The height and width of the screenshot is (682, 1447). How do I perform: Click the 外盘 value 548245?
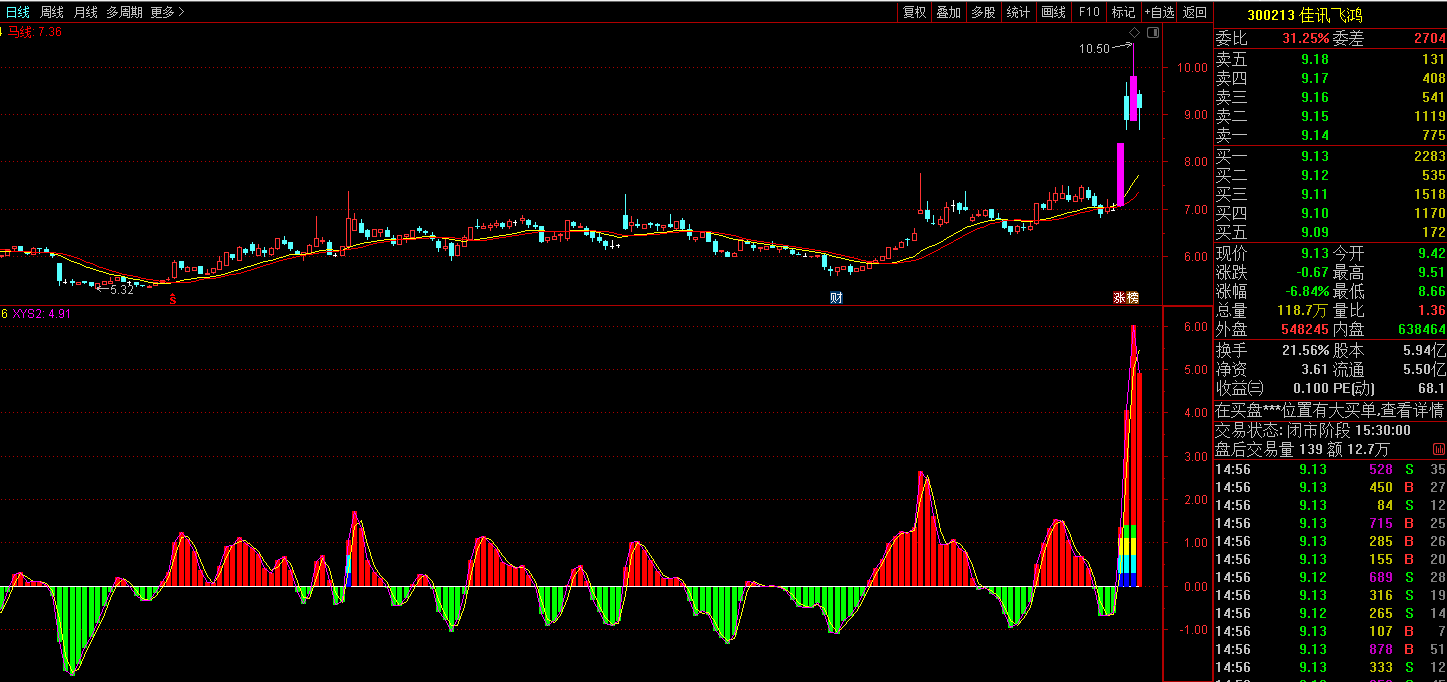pos(1304,329)
